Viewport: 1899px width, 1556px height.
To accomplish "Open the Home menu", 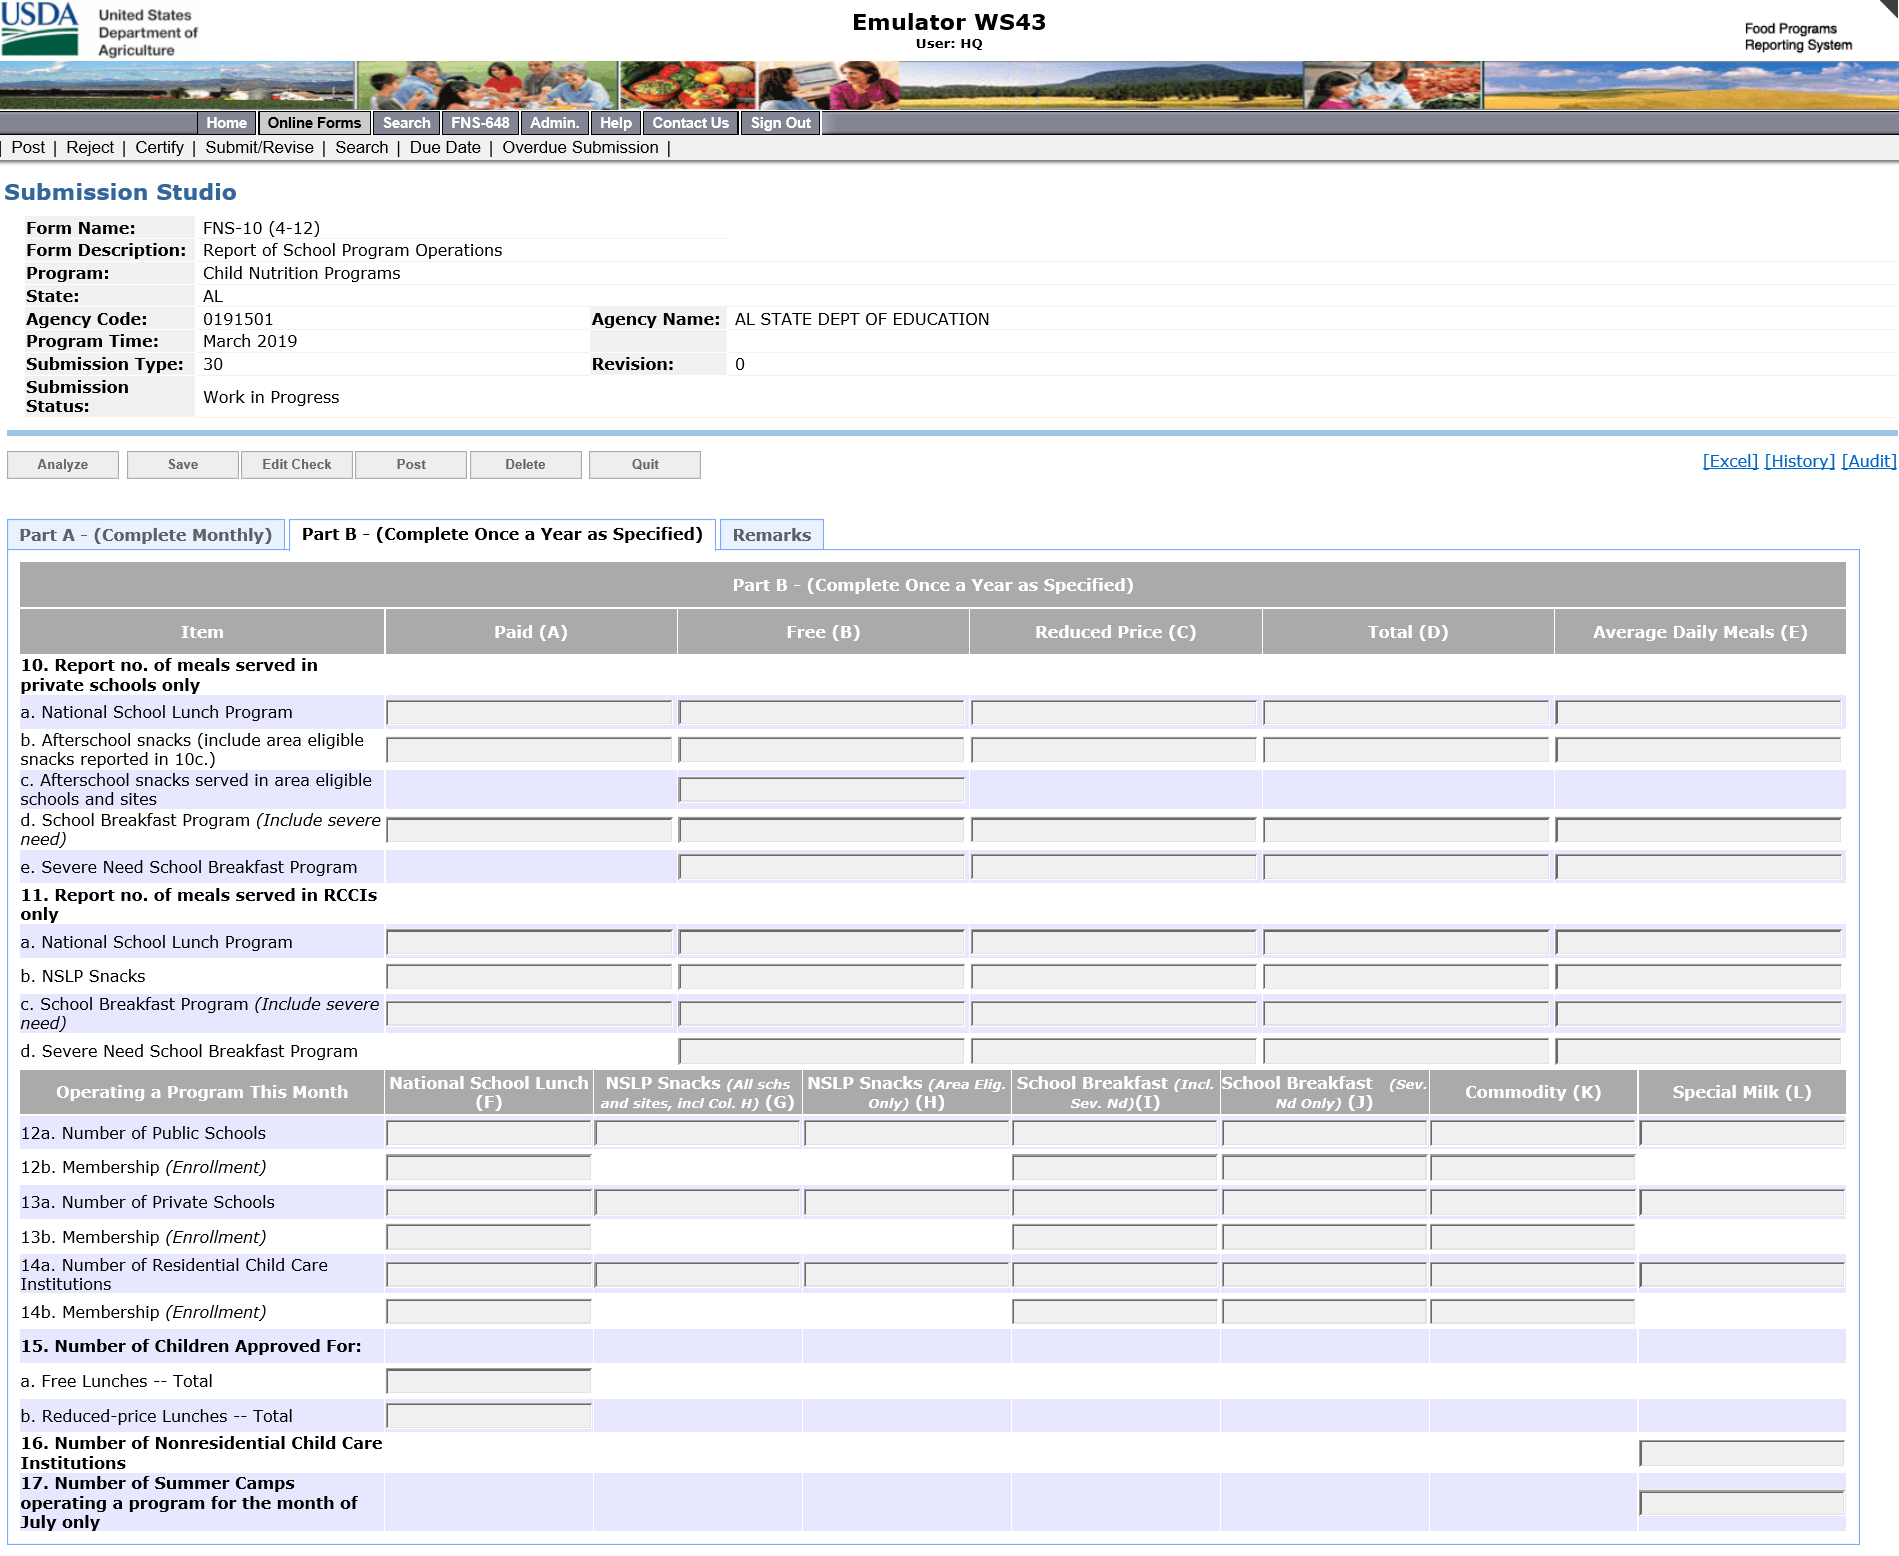I will (x=226, y=123).
